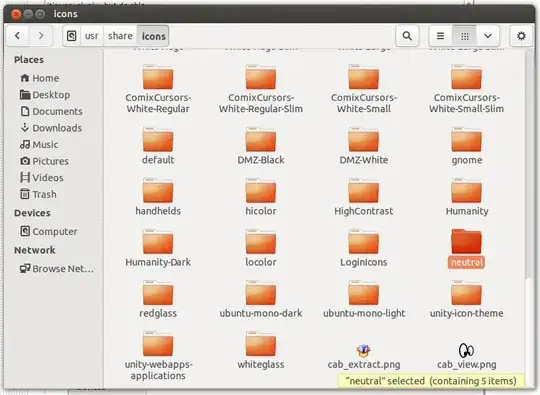The width and height of the screenshot is (540, 395).
Task: Open the view options dropdown arrow
Action: coord(488,36)
